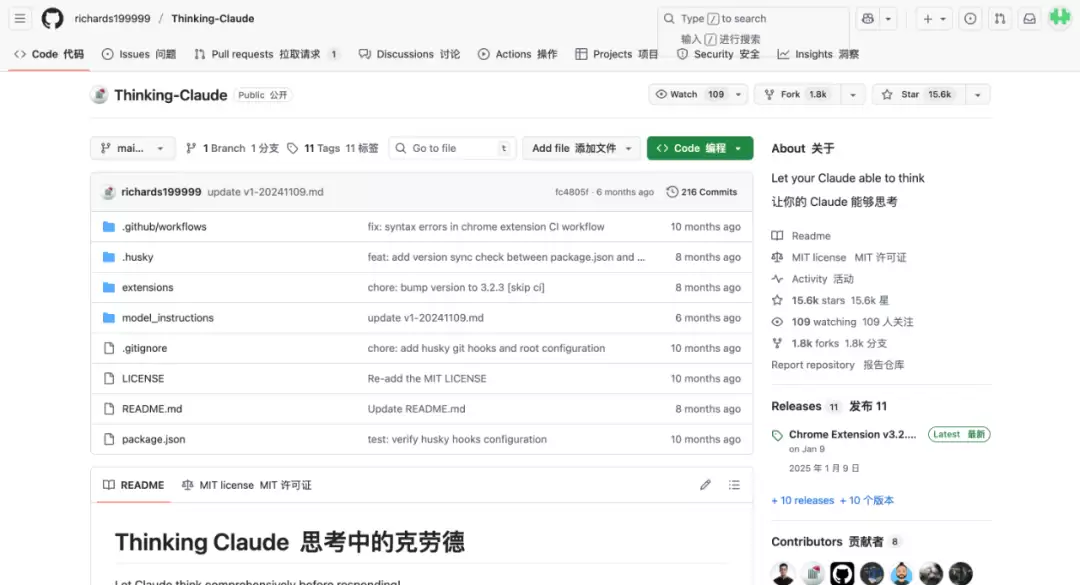This screenshot has width=1080, height=585.
Task: Click the Go to file search field
Action: coord(452,148)
